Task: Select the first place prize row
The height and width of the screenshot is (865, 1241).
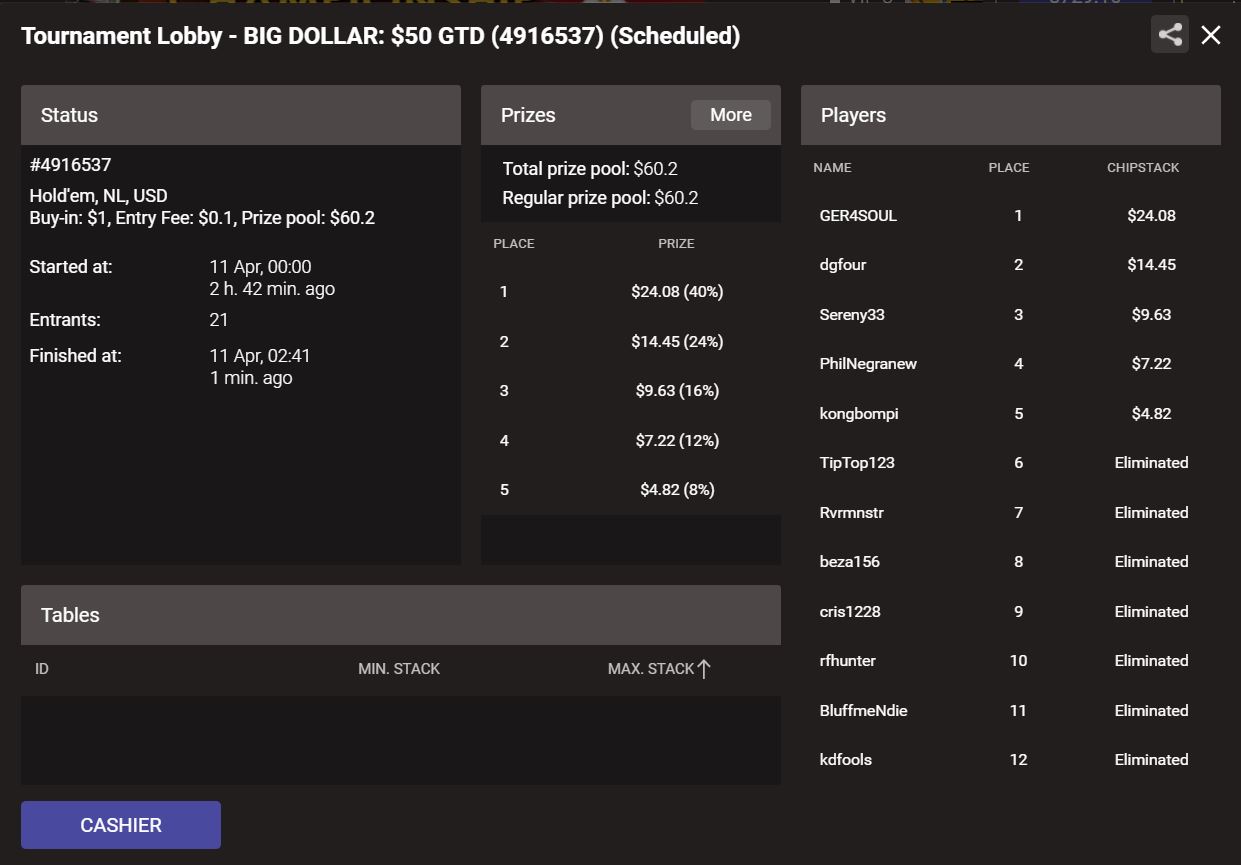Action: click(631, 292)
